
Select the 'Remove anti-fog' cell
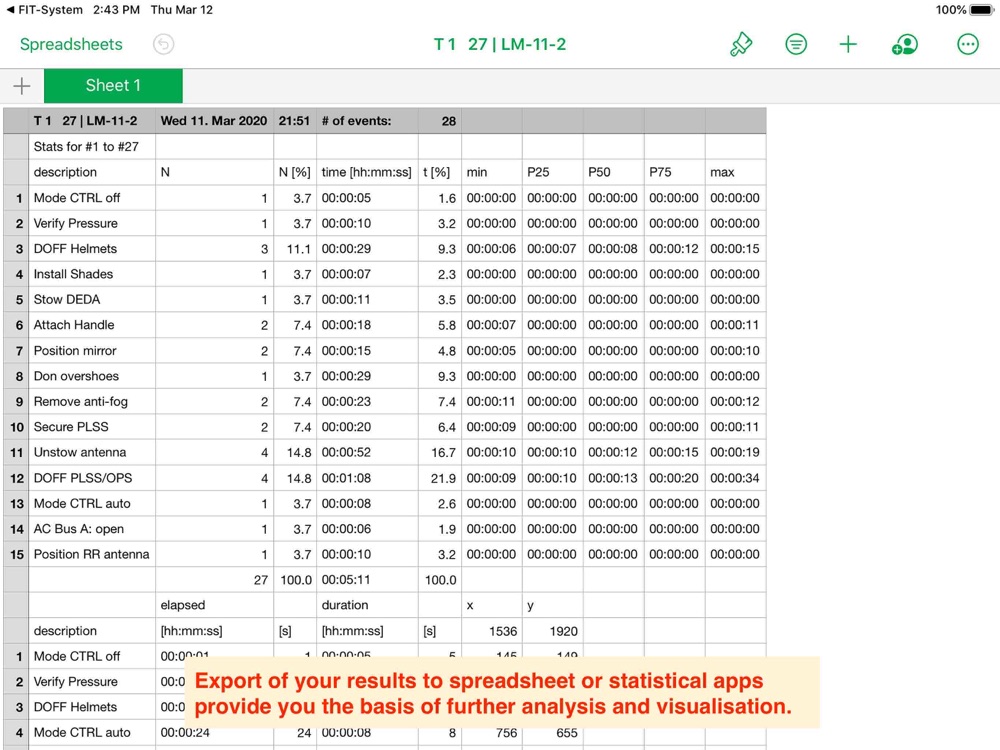point(92,402)
